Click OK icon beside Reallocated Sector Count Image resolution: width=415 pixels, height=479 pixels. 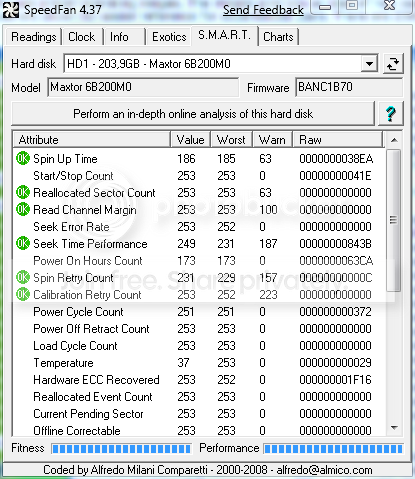pyautogui.click(x=23, y=192)
